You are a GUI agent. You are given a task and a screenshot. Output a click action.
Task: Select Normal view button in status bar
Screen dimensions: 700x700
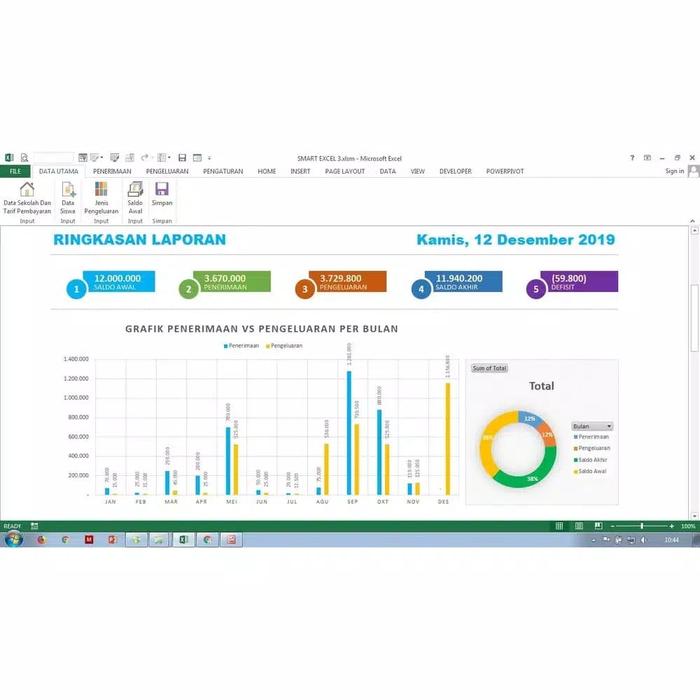tap(560, 526)
